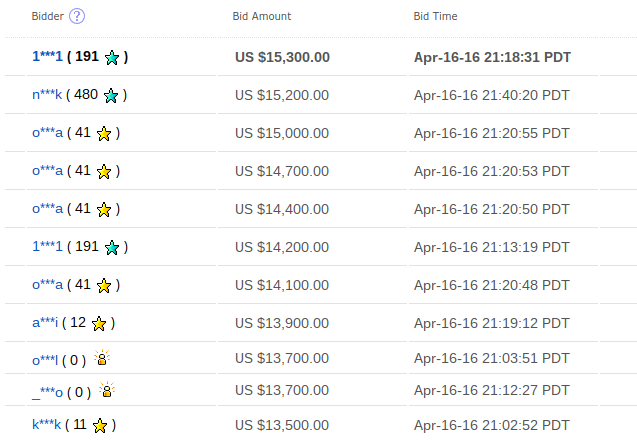Open the o***l bidder link
This screenshot has width=637, height=440.
[x=46, y=360]
